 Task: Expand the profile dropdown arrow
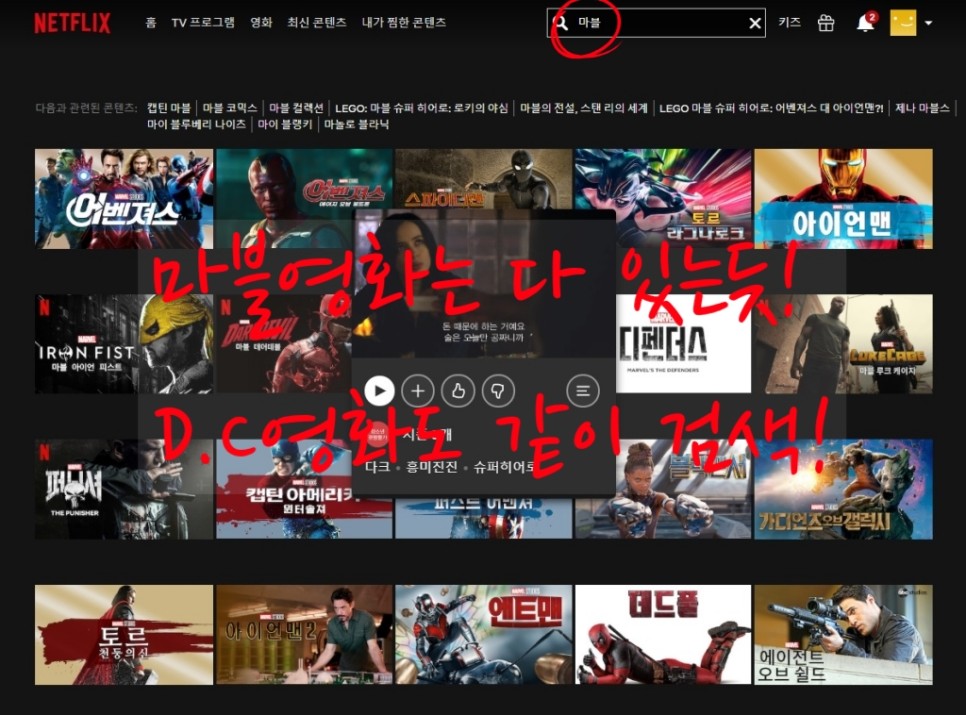pos(928,23)
